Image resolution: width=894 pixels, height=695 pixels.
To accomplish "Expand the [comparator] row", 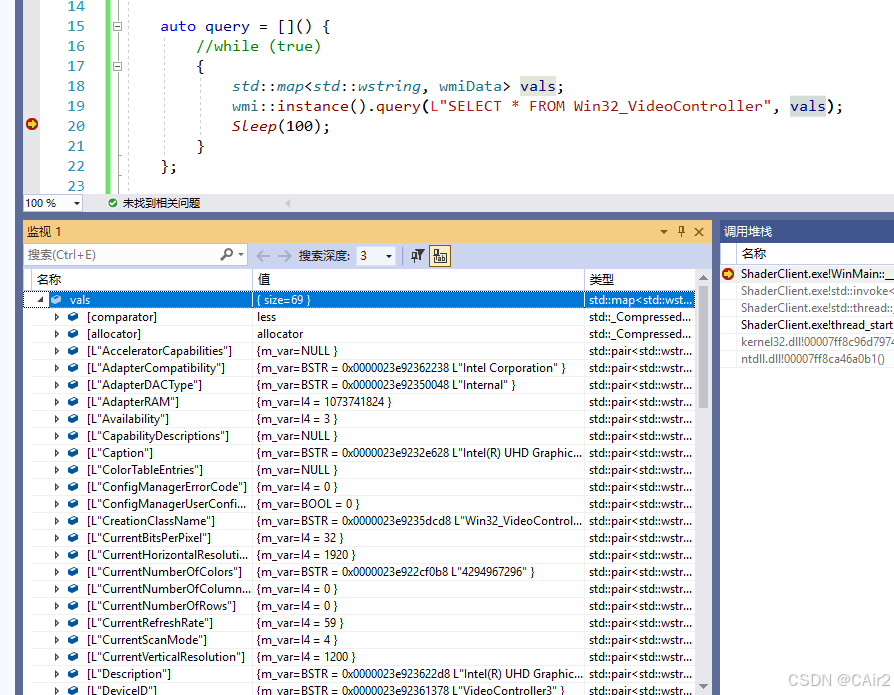I will pyautogui.click(x=56, y=317).
